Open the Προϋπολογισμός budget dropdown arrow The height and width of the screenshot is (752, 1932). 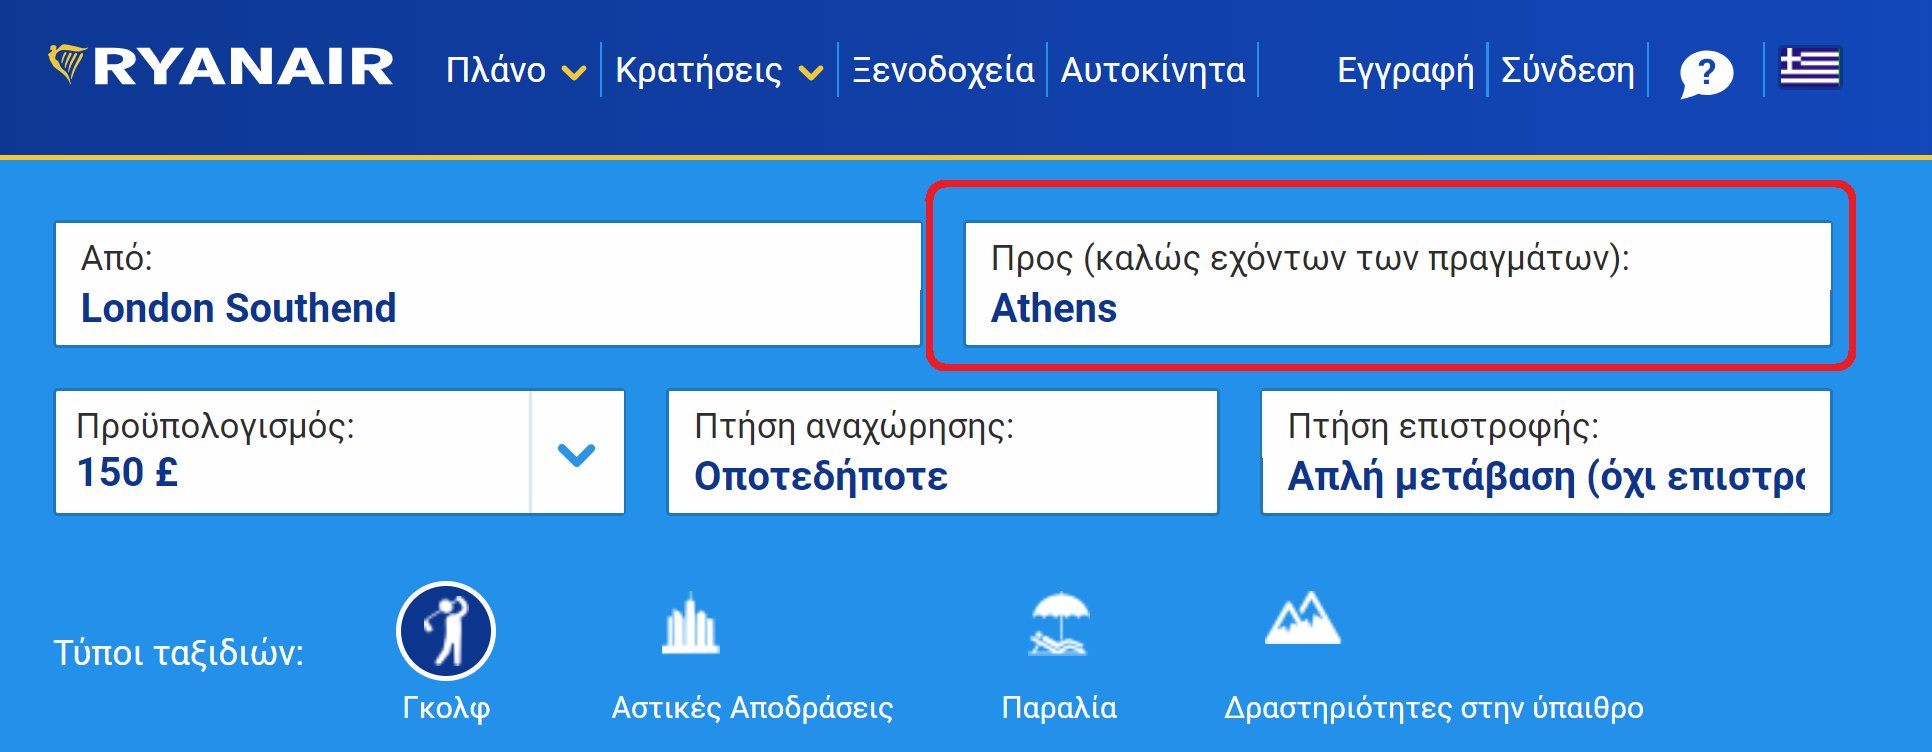[x=577, y=454]
